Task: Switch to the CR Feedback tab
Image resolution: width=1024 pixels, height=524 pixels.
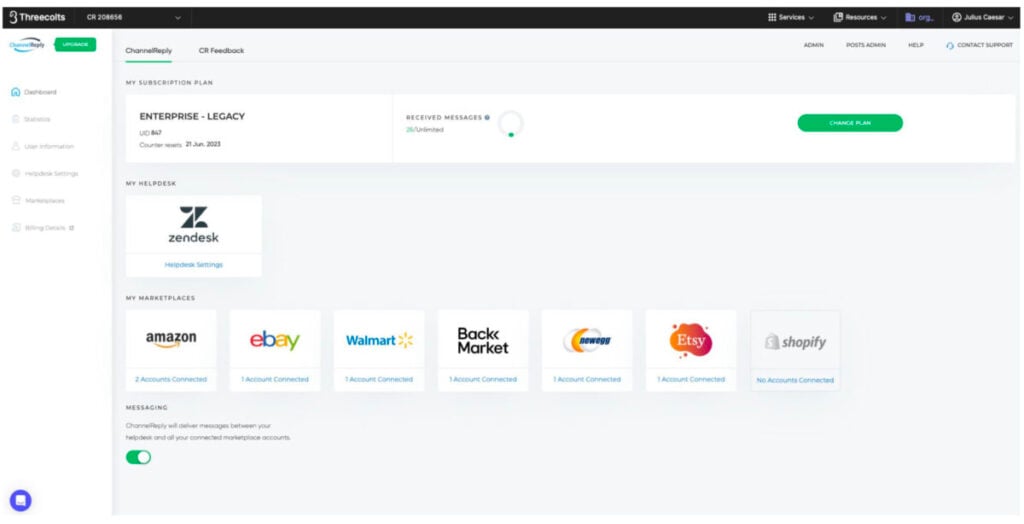Action: pos(221,50)
